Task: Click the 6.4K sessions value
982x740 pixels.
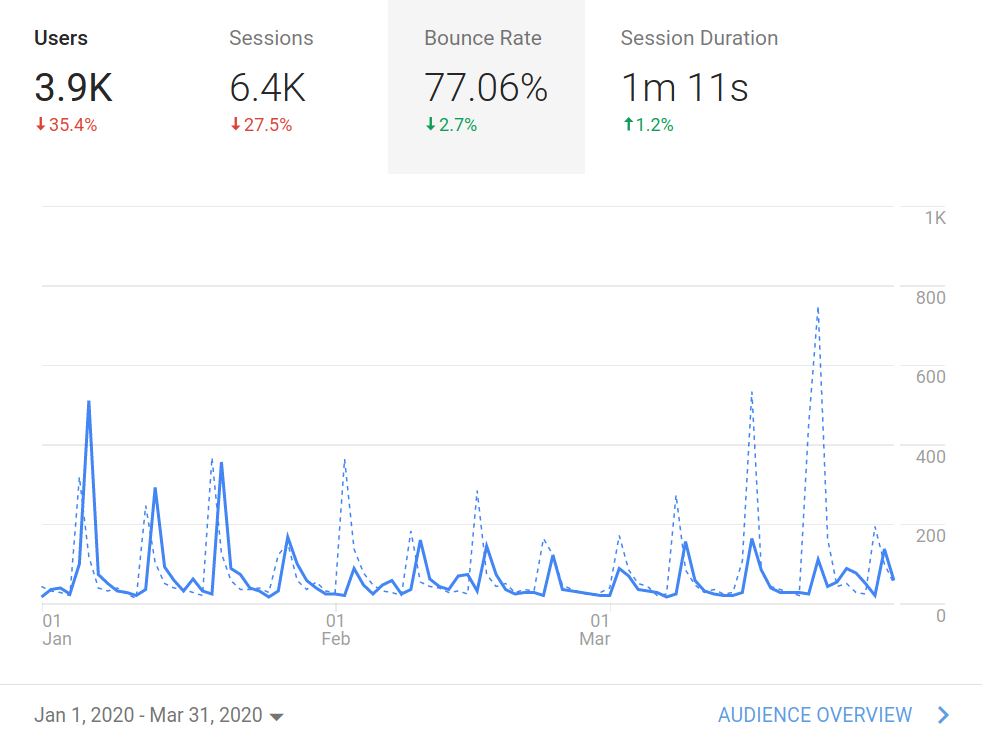Action: coord(267,87)
